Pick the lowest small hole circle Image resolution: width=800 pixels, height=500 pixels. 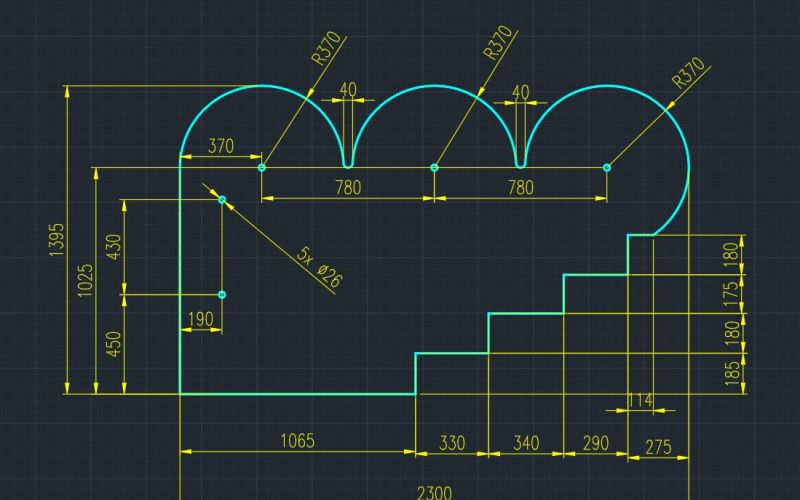click(222, 295)
